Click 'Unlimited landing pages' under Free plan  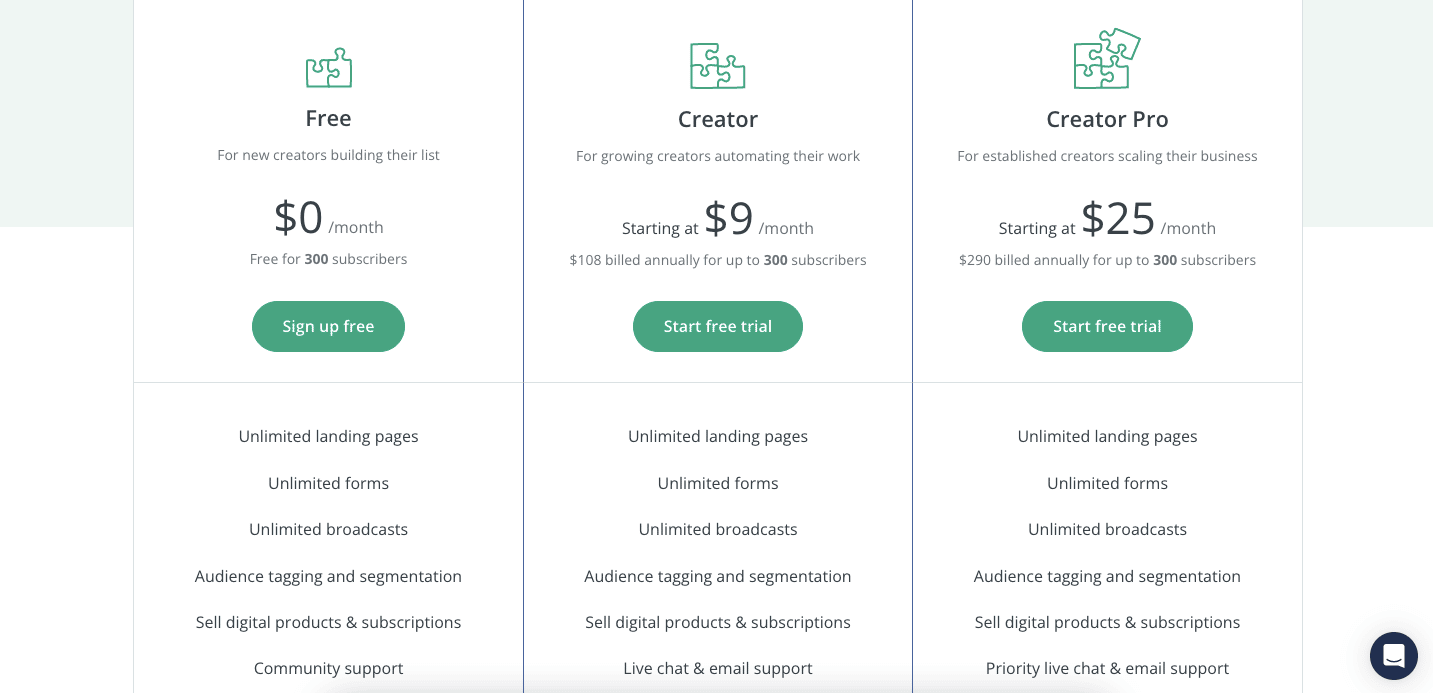click(328, 436)
